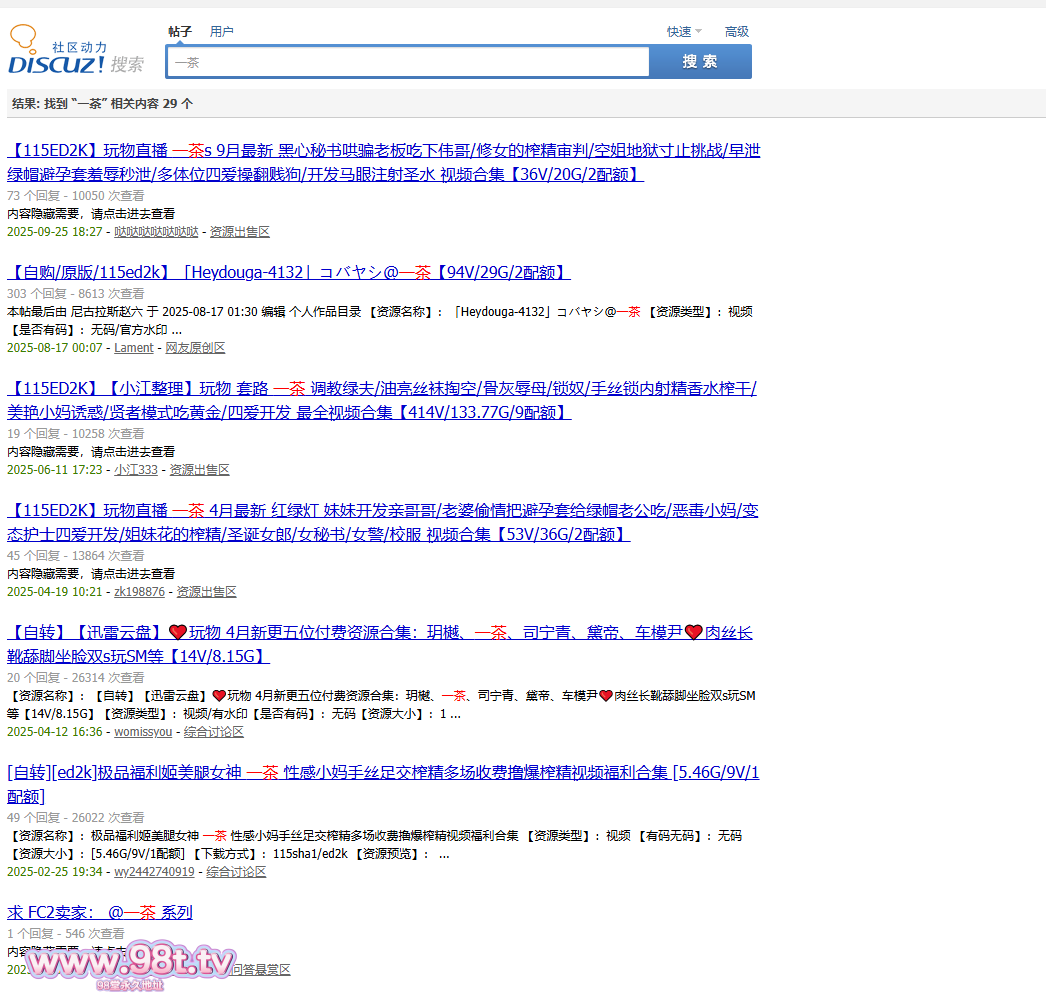Open the 求 FC2卖家 post title
The width and height of the screenshot is (1046, 1000).
click(100, 912)
